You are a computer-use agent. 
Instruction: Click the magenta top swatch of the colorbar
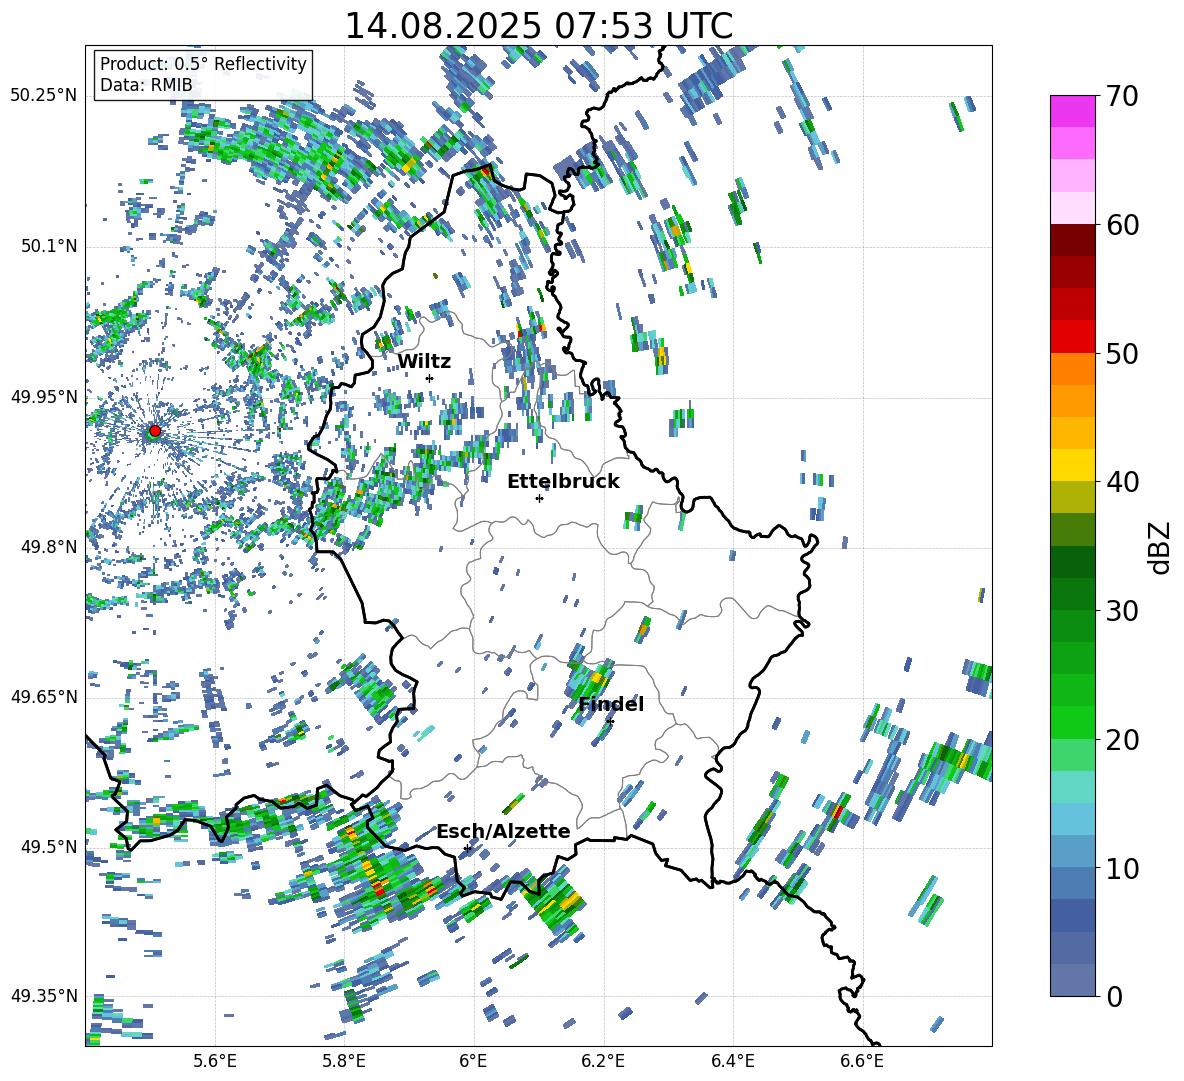pos(1072,111)
